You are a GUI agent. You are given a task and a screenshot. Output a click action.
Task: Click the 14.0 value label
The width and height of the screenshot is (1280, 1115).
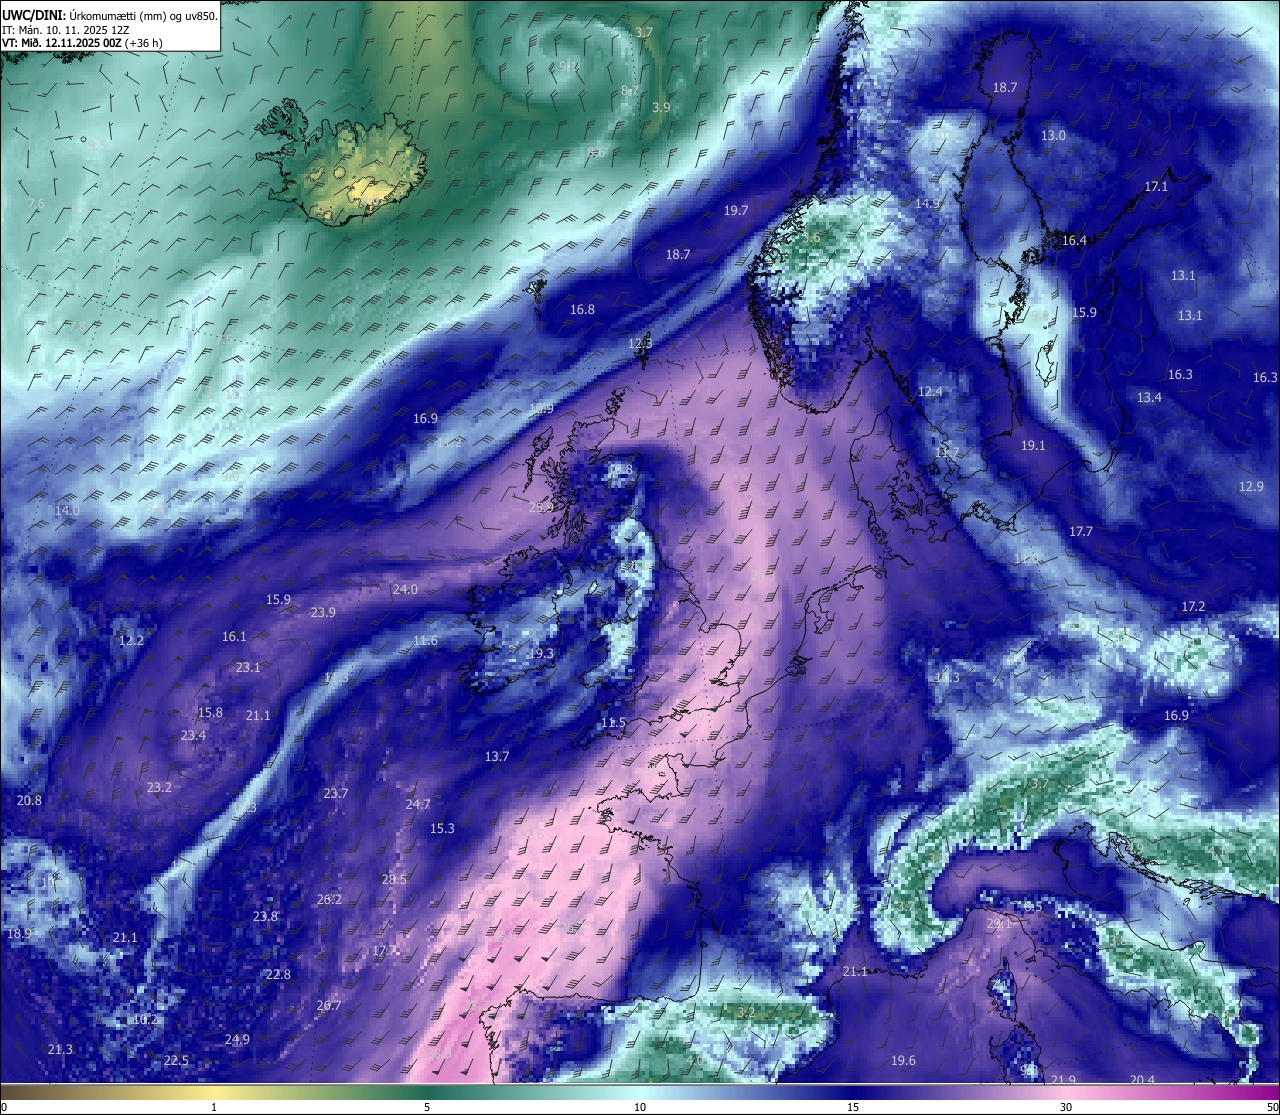pos(67,510)
